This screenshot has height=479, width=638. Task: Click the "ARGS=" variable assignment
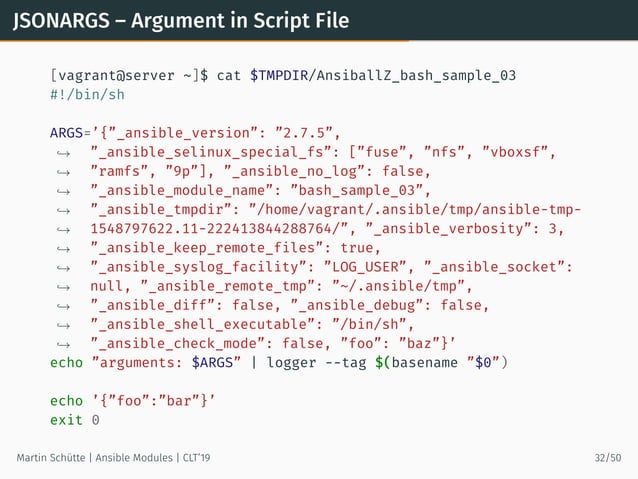(70, 133)
